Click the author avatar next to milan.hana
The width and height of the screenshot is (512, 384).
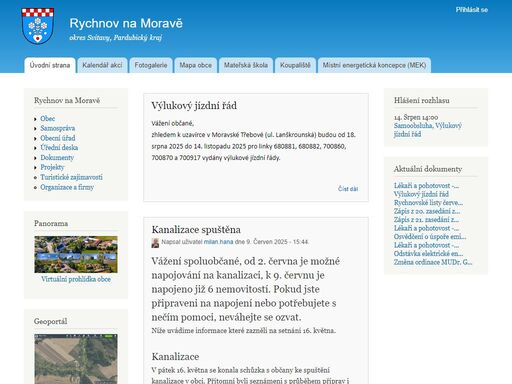155,243
